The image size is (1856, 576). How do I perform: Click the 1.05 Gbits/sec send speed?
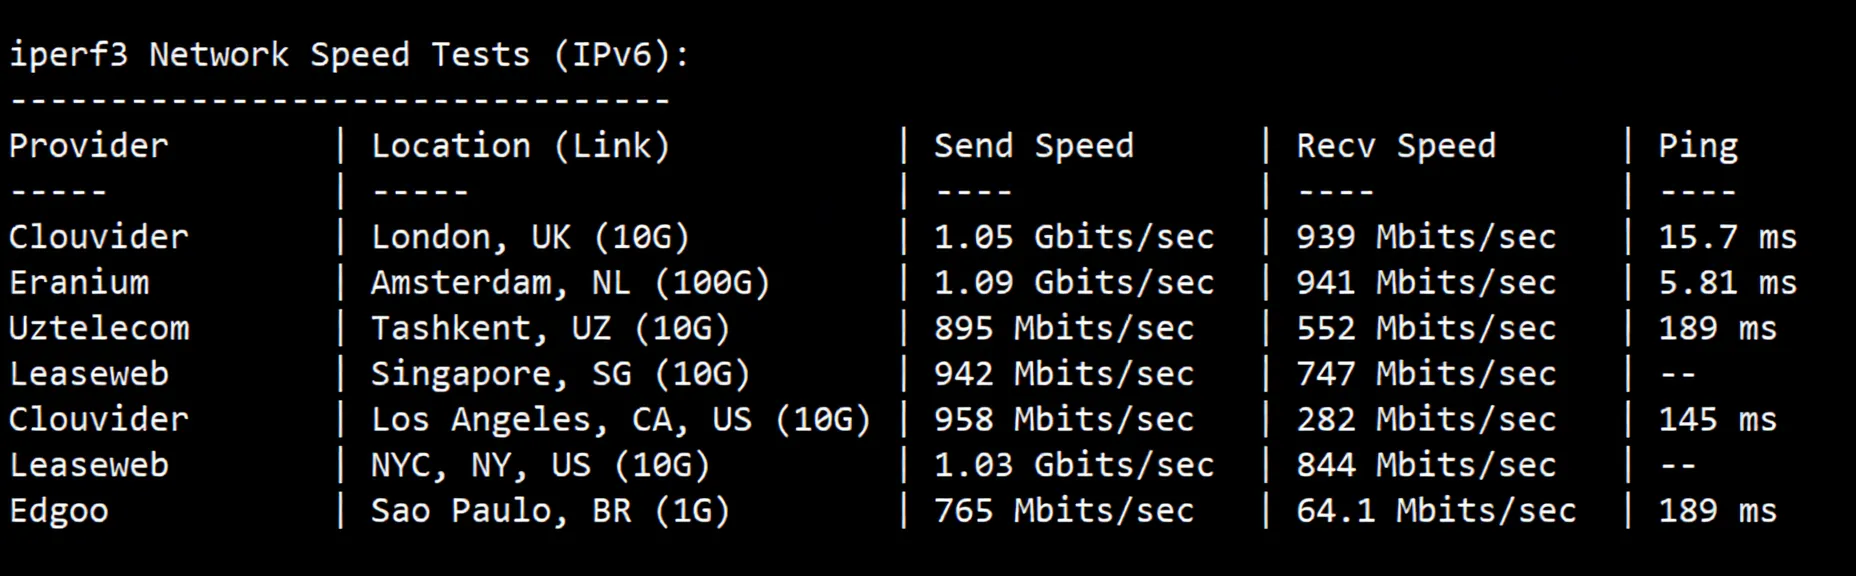1074,238
